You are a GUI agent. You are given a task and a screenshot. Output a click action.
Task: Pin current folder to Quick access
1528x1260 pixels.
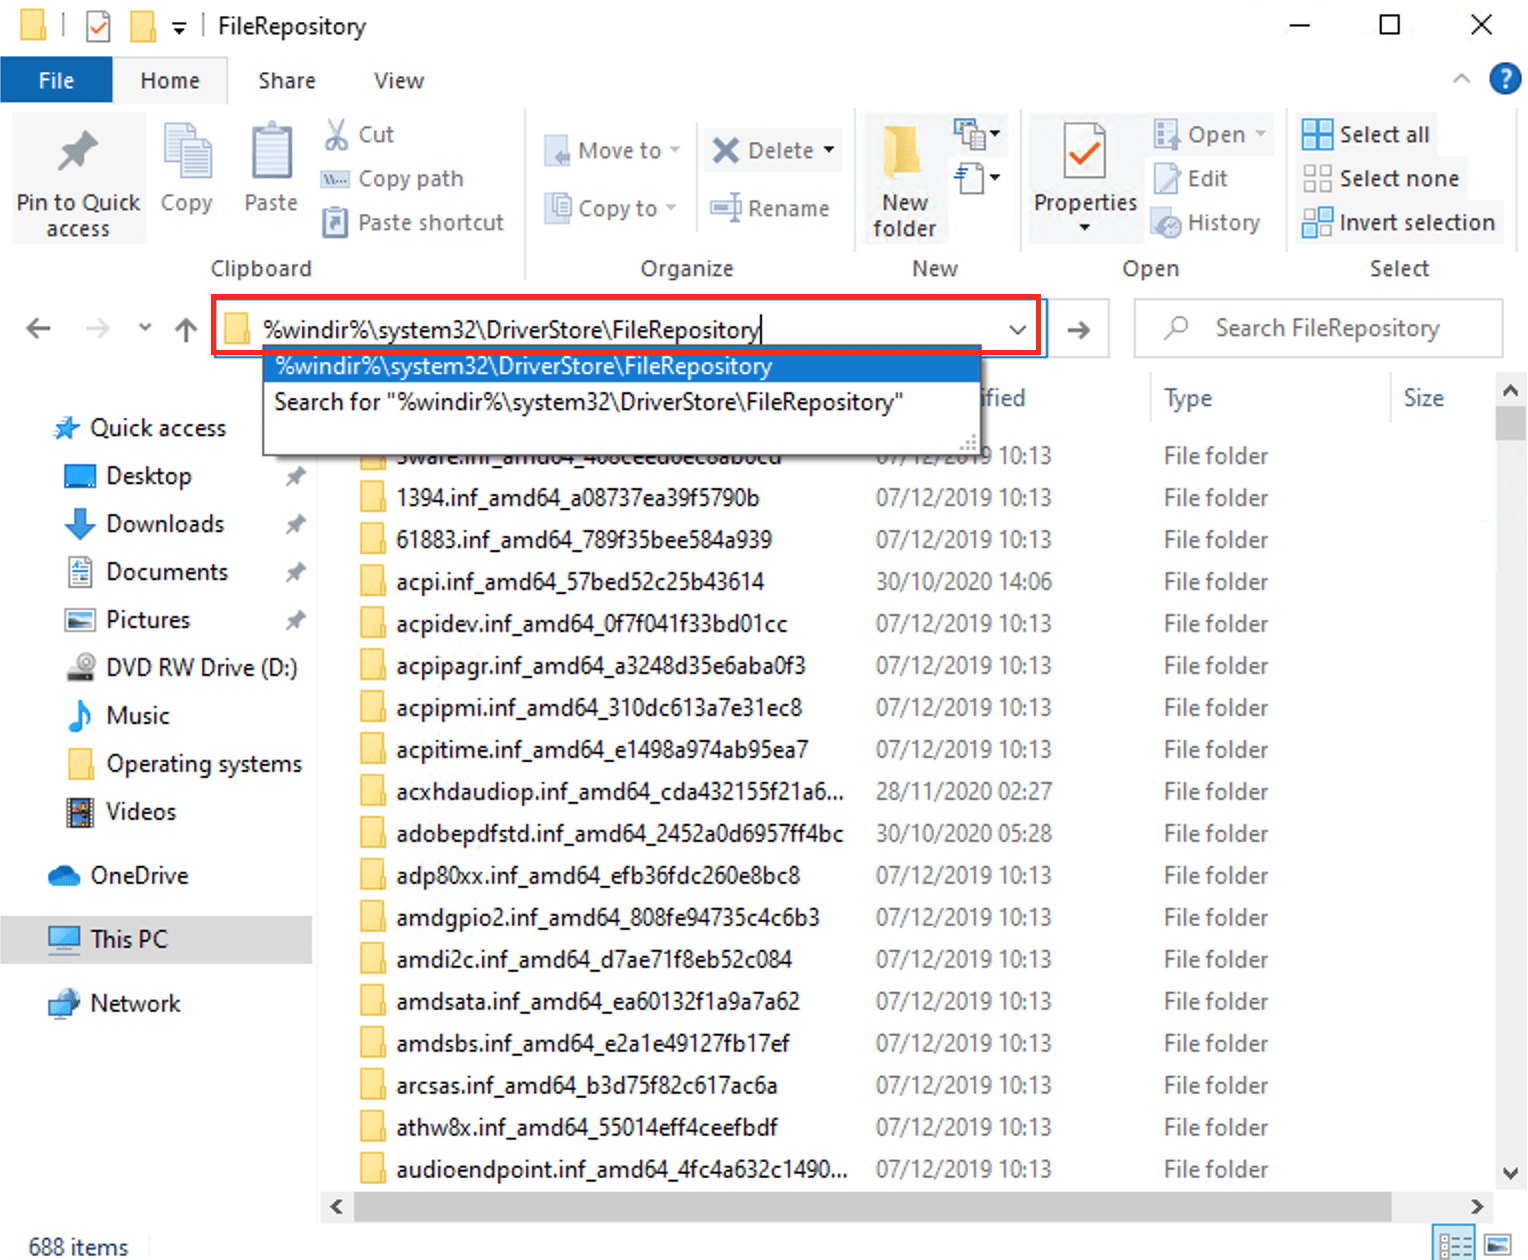[x=77, y=178]
